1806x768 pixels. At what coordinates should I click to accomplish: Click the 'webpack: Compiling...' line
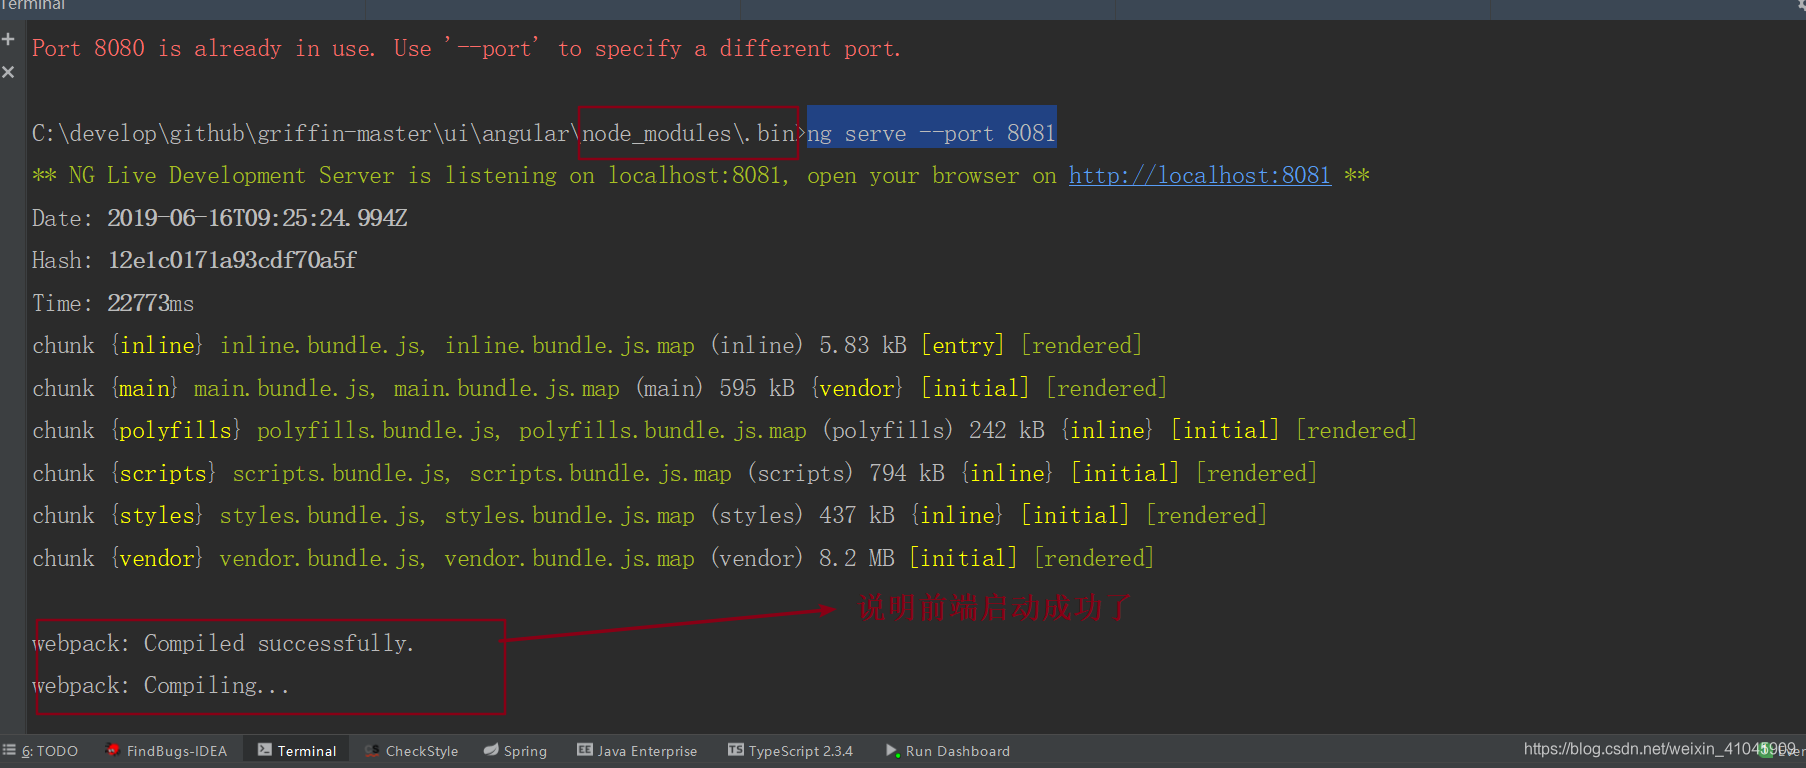coord(160,686)
